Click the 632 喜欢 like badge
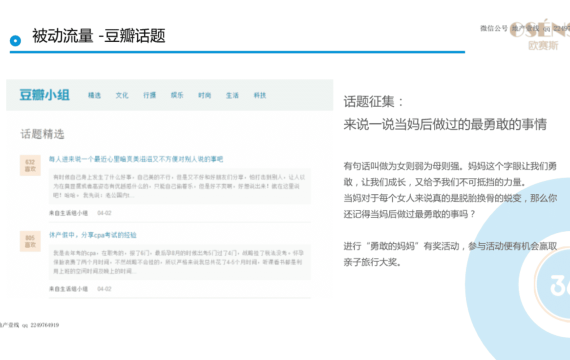The width and height of the screenshot is (570, 360). point(30,165)
